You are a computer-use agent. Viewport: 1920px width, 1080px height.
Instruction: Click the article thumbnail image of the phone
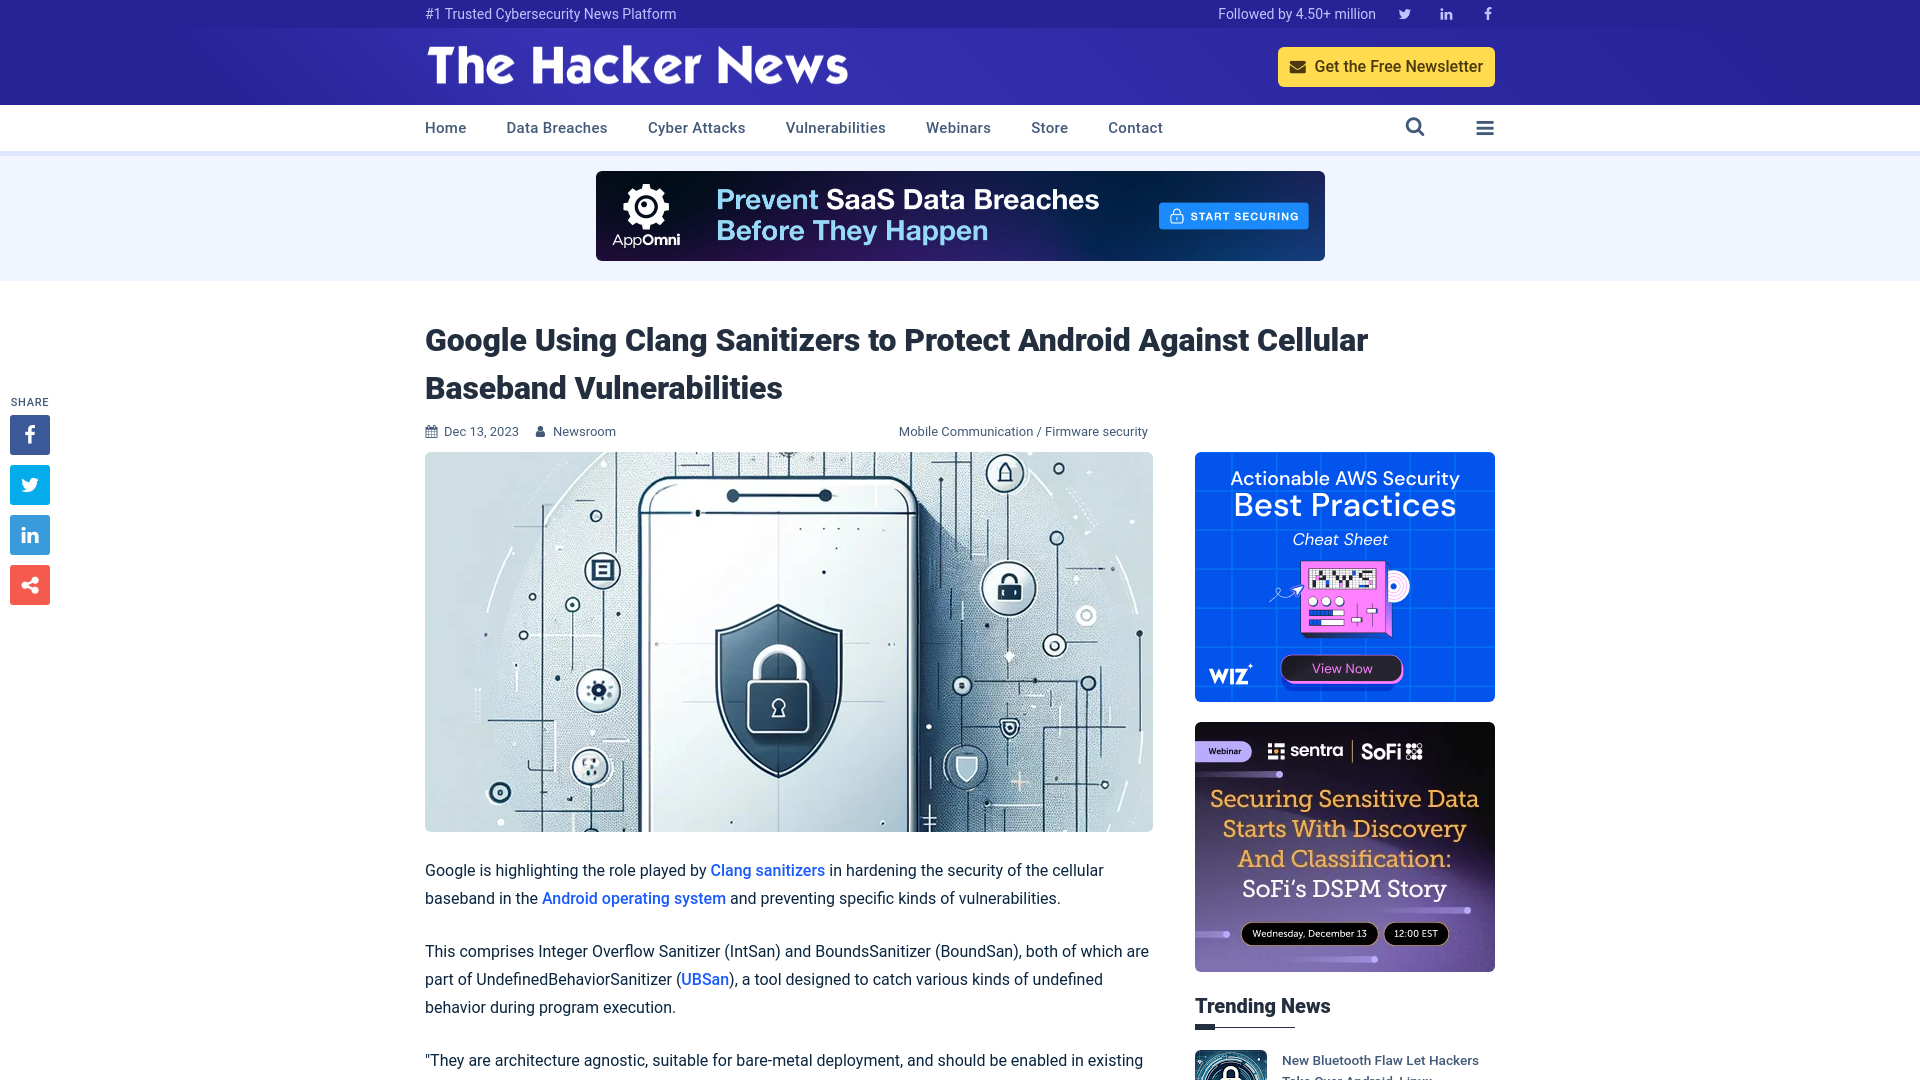[x=789, y=641]
